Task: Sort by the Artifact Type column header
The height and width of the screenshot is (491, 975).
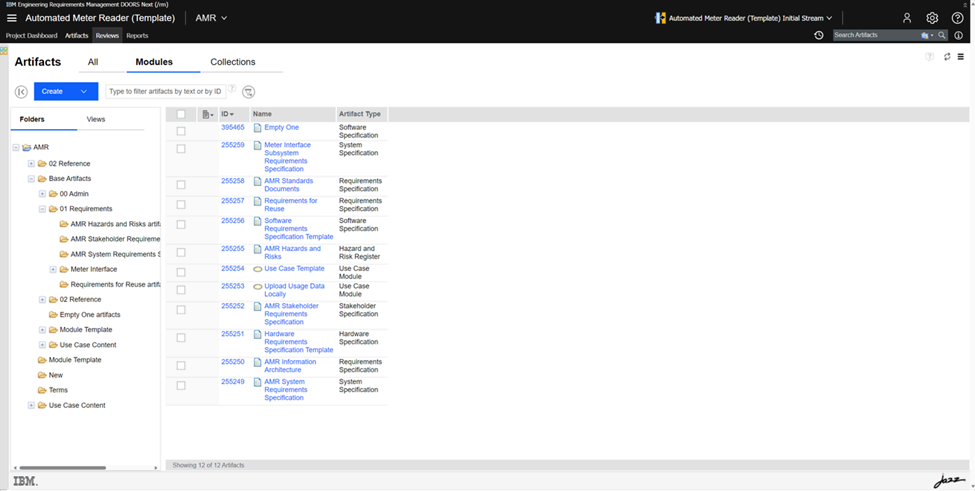Action: [x=361, y=114]
